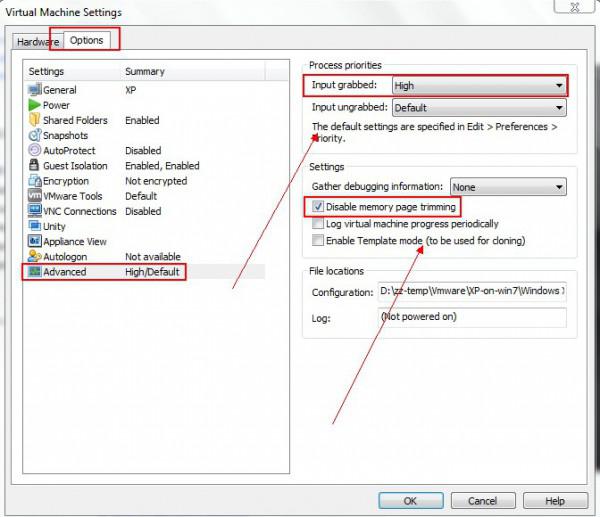This screenshot has height=517, width=600.
Task: Expand the Input ungrabbed dropdown
Action: coord(479,107)
